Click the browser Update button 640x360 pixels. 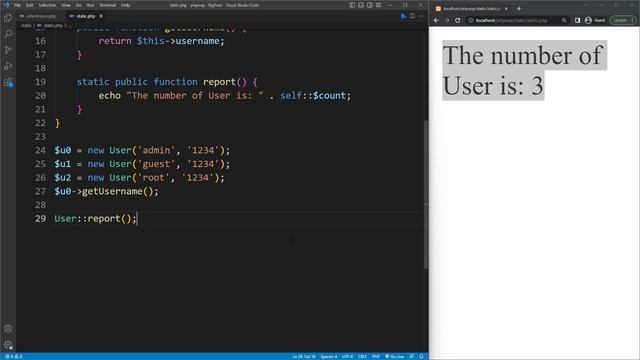pyautogui.click(x=622, y=20)
